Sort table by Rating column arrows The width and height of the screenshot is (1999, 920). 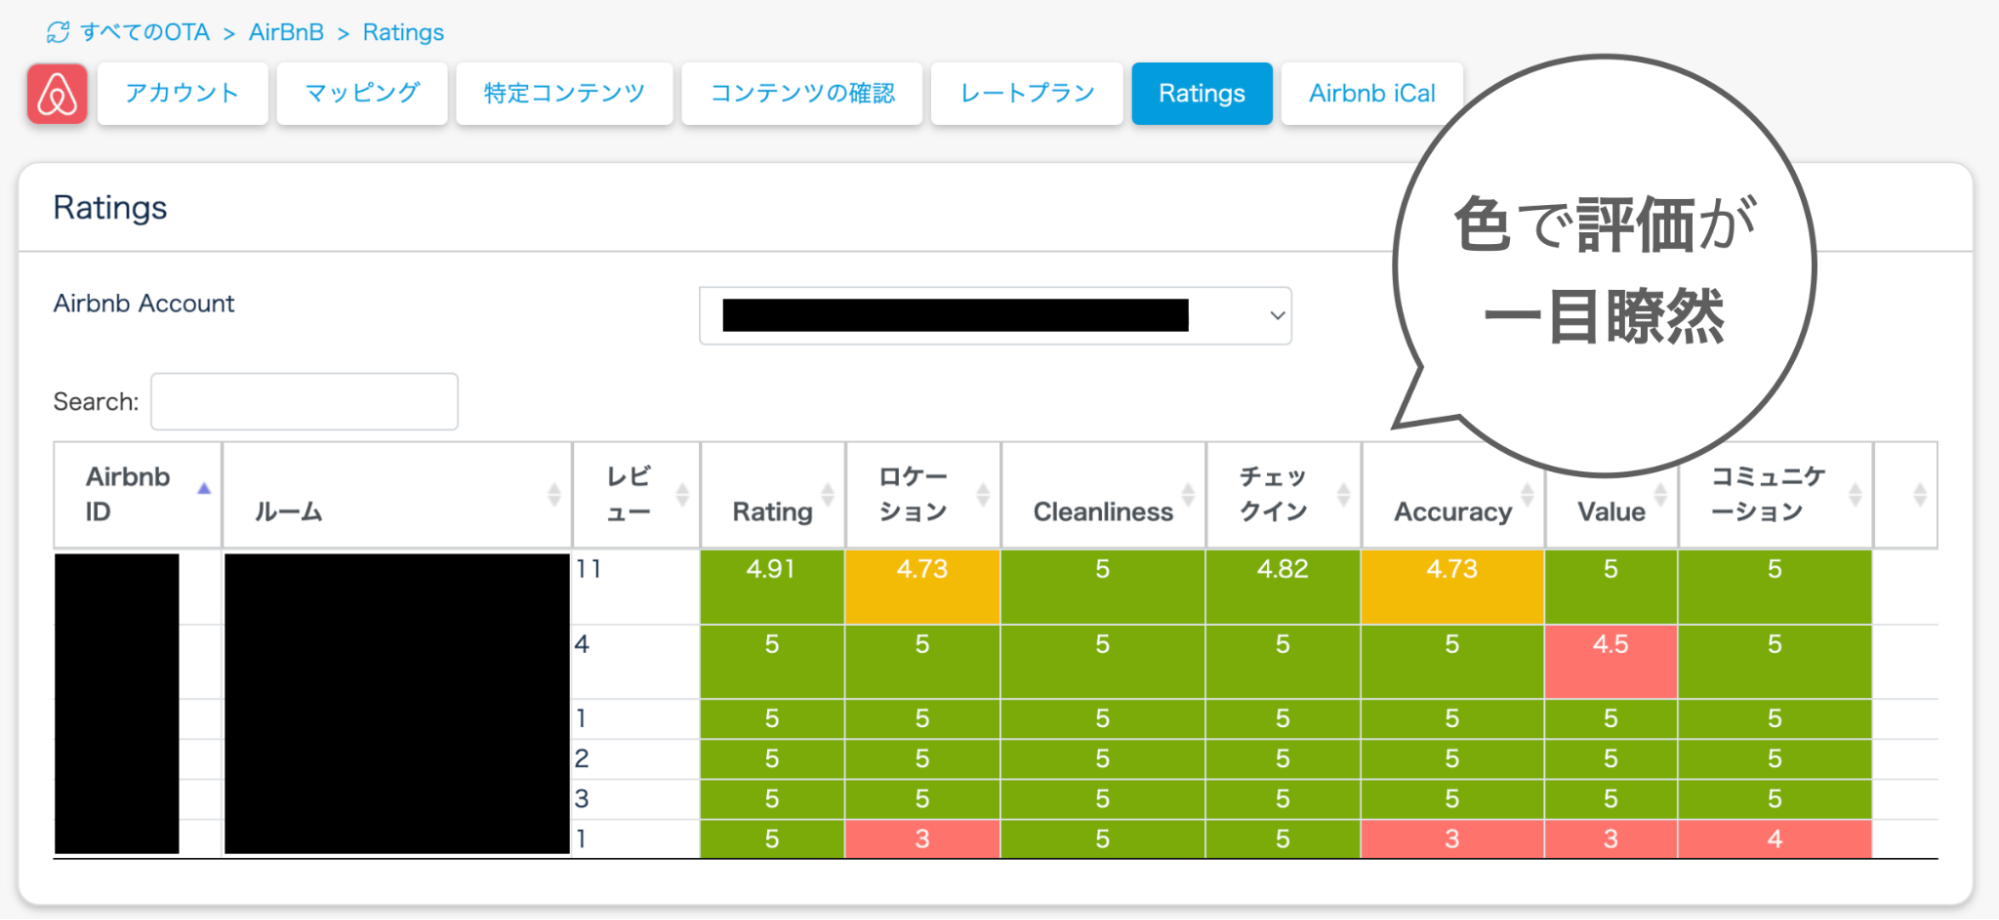pyautogui.click(x=828, y=494)
